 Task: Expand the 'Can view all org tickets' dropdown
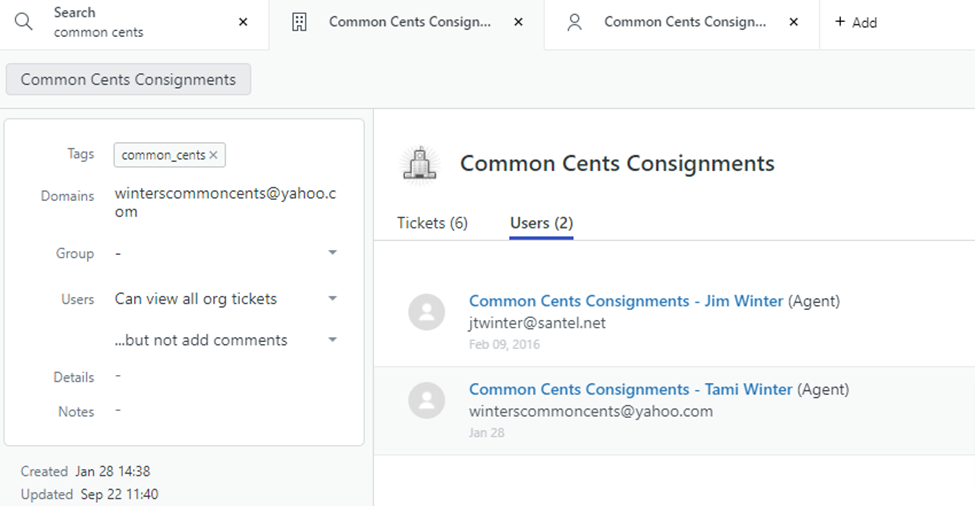[333, 299]
